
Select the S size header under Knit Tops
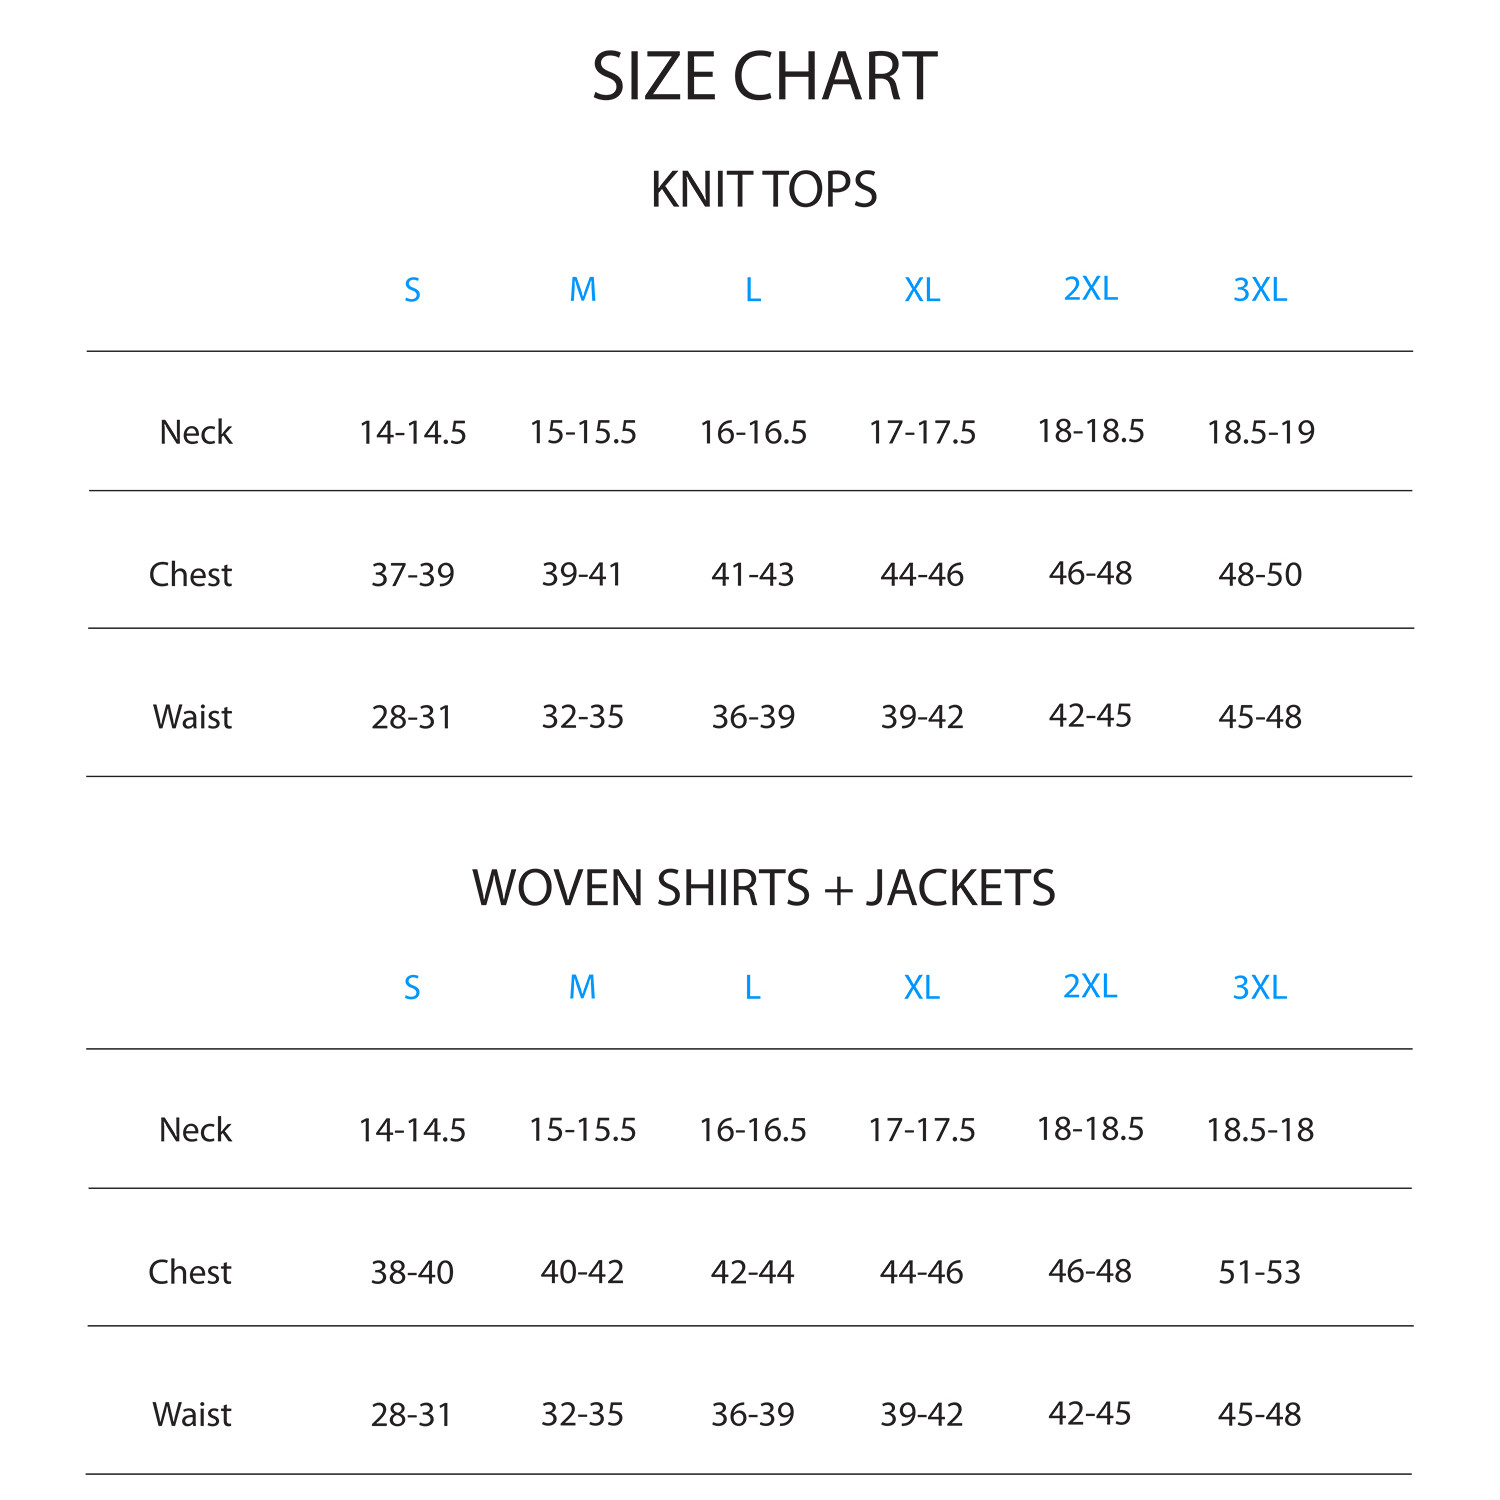[412, 290]
